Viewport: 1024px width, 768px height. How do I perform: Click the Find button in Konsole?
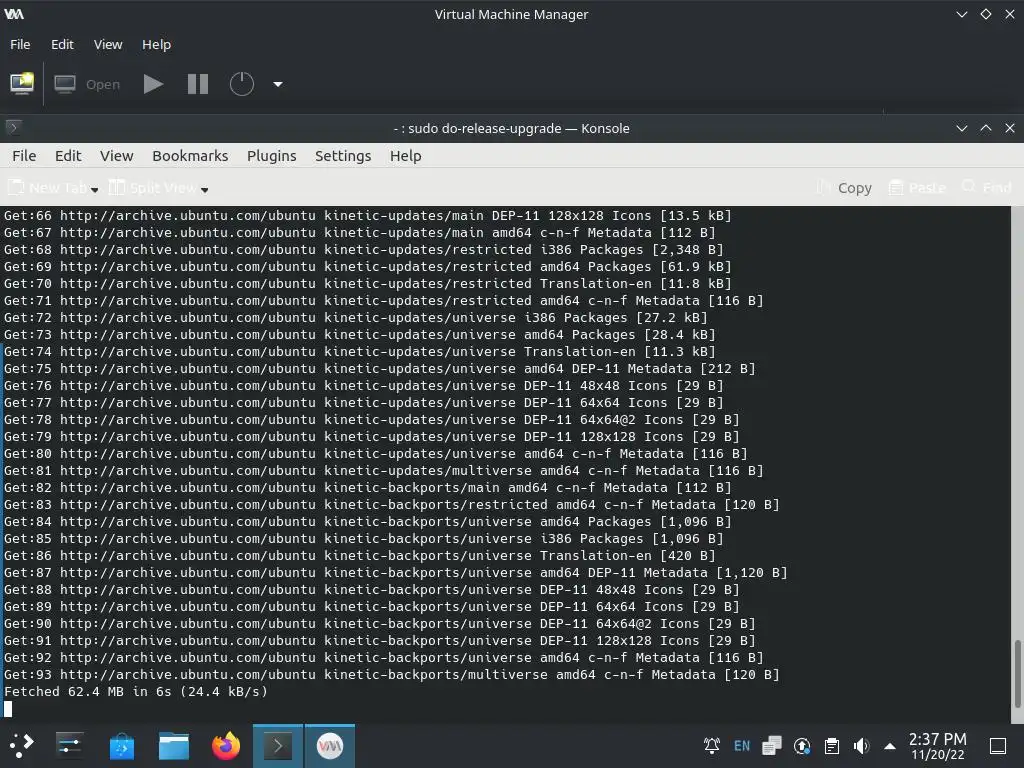pos(987,188)
